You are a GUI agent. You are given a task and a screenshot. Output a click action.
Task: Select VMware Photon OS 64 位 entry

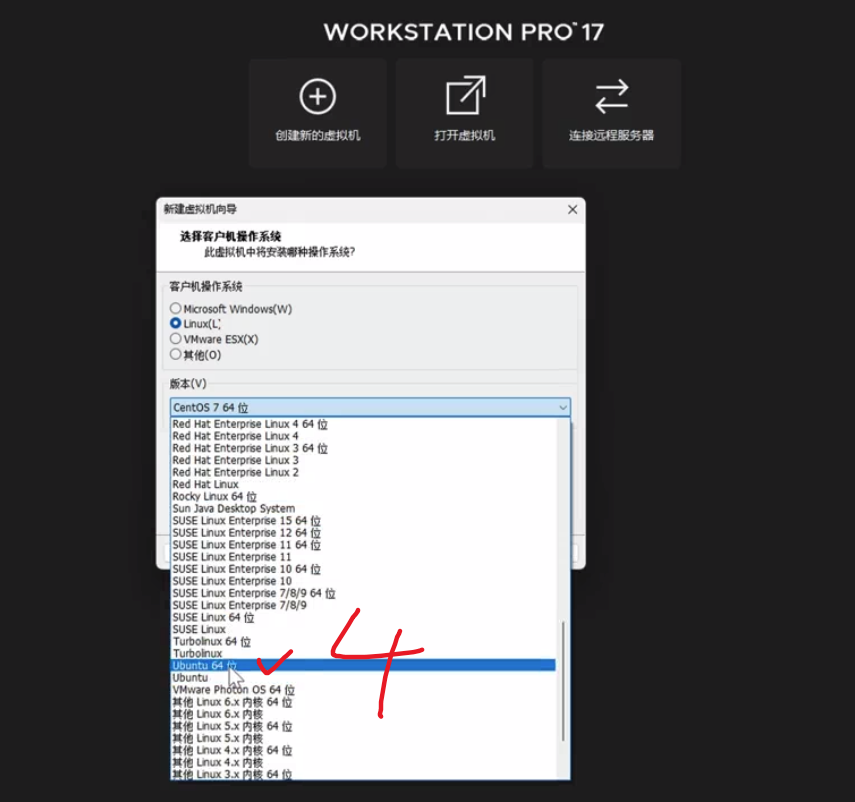(233, 690)
